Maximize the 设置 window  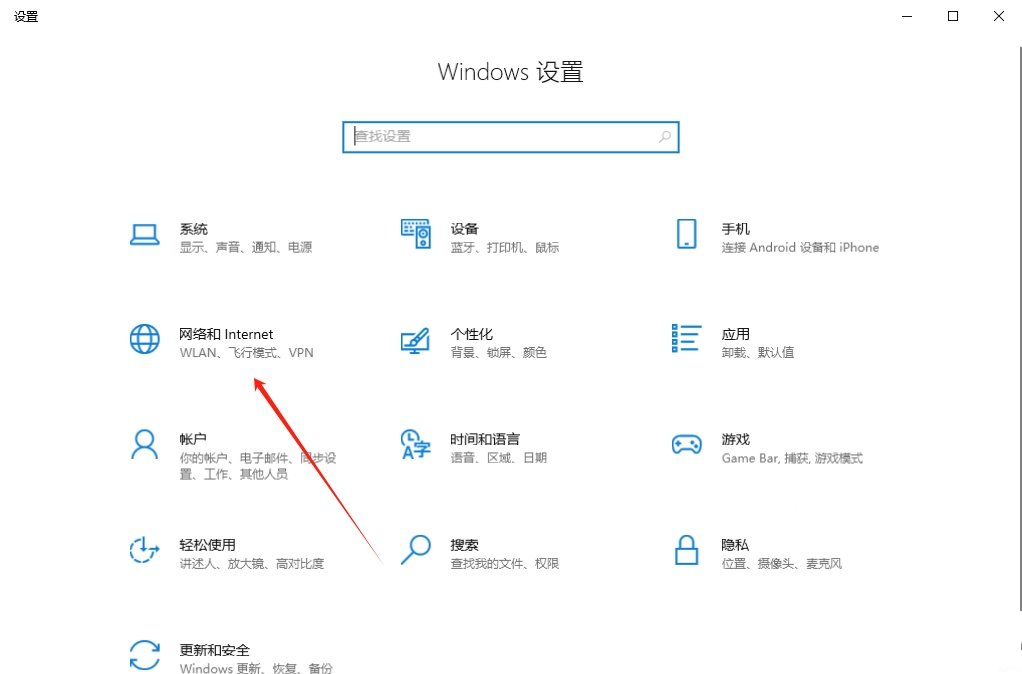953,16
